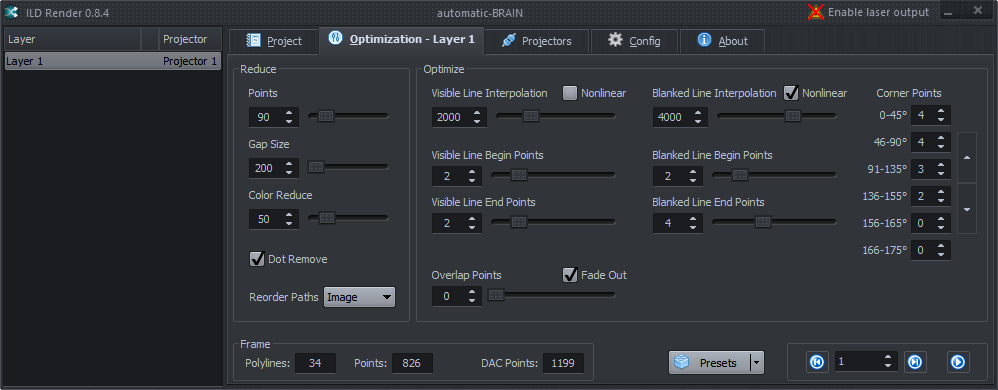Click Visible Line End Points slider handle

[519, 222]
